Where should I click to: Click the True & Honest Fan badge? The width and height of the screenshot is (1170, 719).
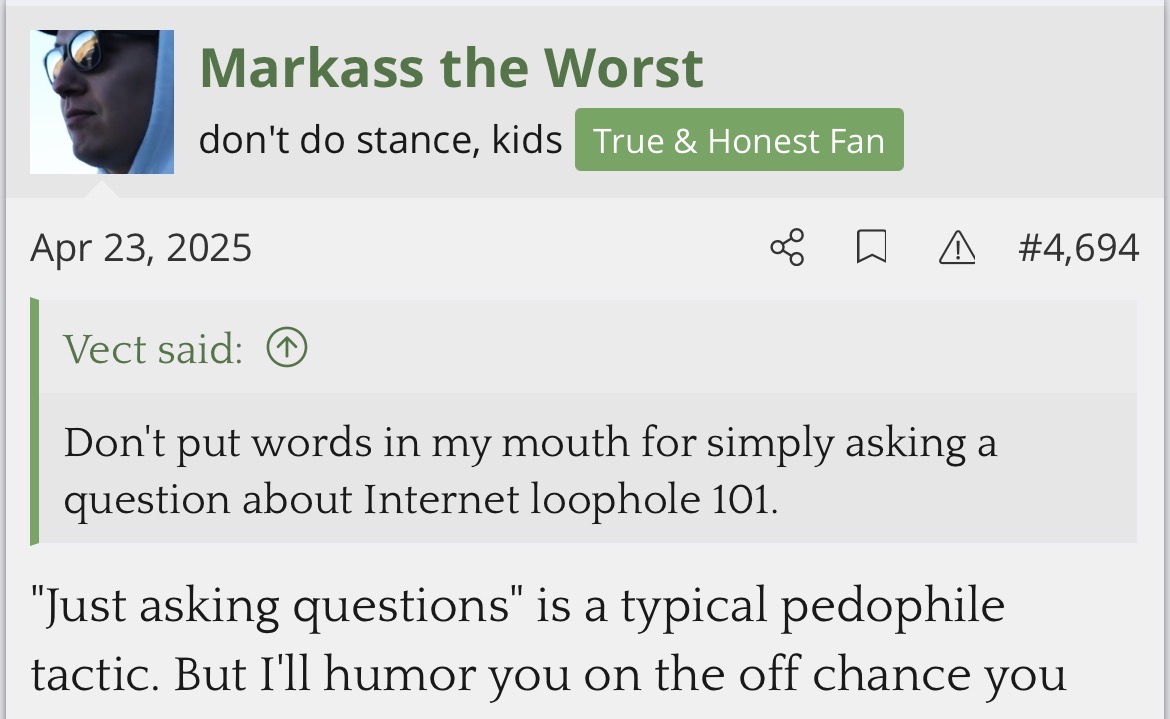point(739,140)
